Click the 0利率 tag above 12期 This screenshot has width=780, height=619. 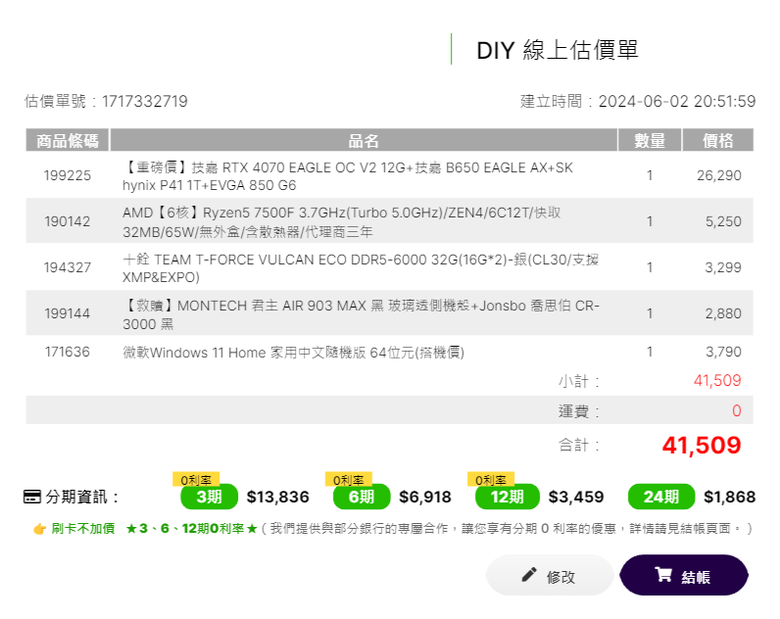pos(490,480)
